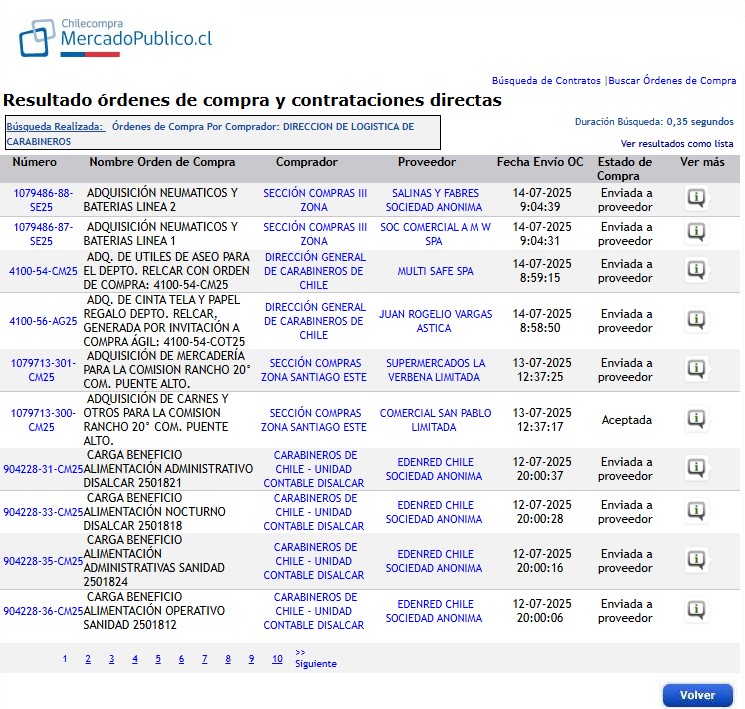Open details icon for order 904228-33-CM25
745x709 pixels.
click(697, 511)
